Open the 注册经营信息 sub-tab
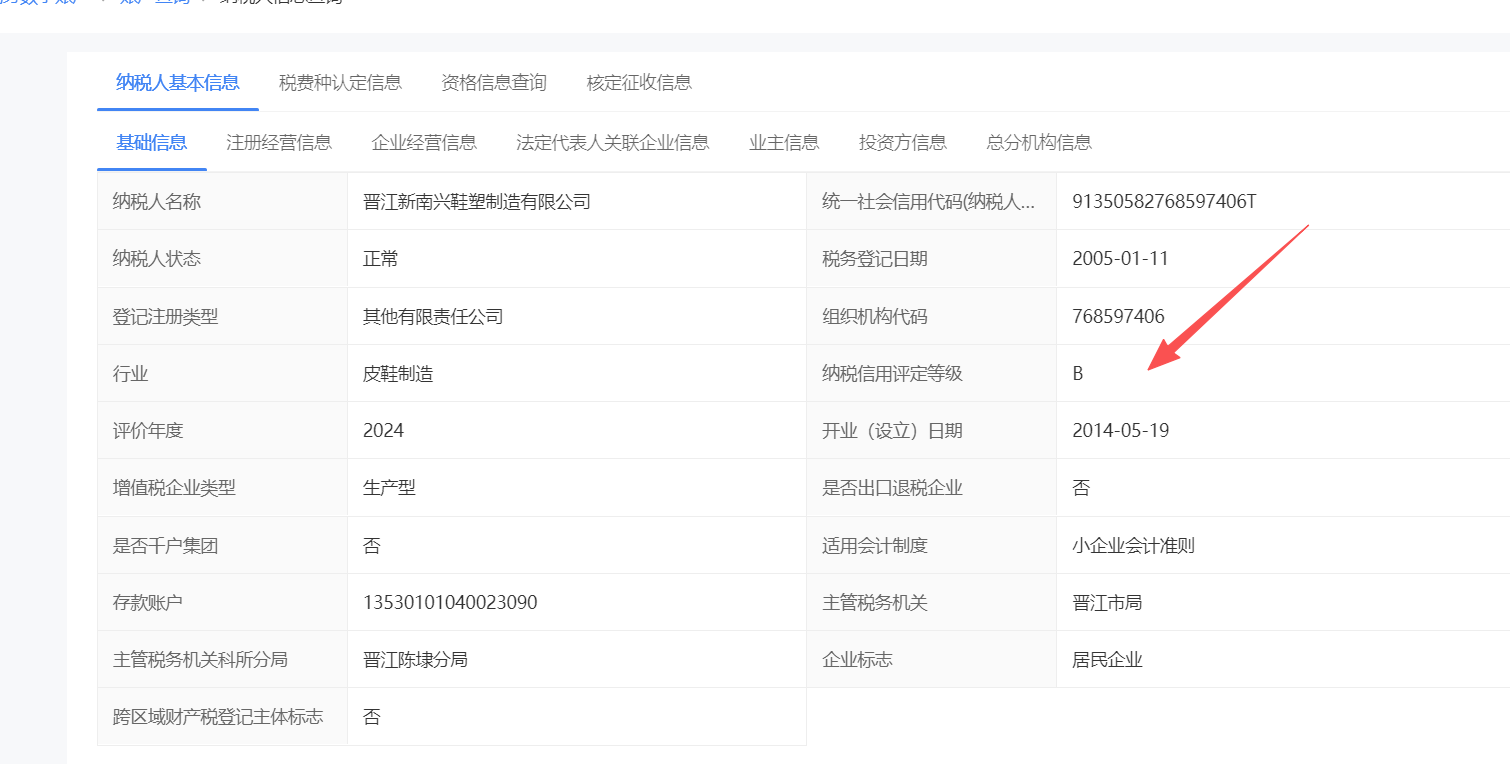The height and width of the screenshot is (764, 1510). pyautogui.click(x=279, y=143)
